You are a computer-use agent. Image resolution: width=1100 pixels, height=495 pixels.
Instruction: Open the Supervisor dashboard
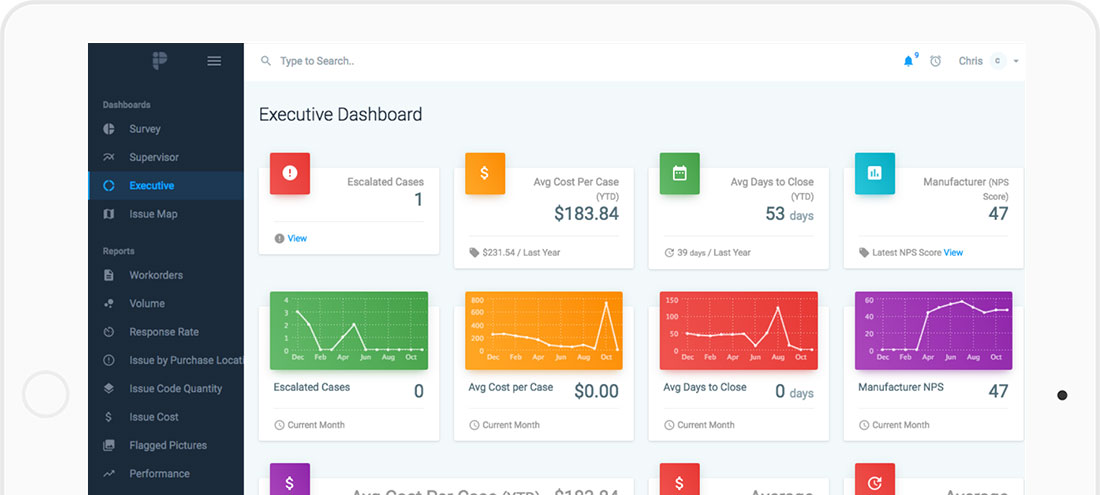tap(166, 157)
